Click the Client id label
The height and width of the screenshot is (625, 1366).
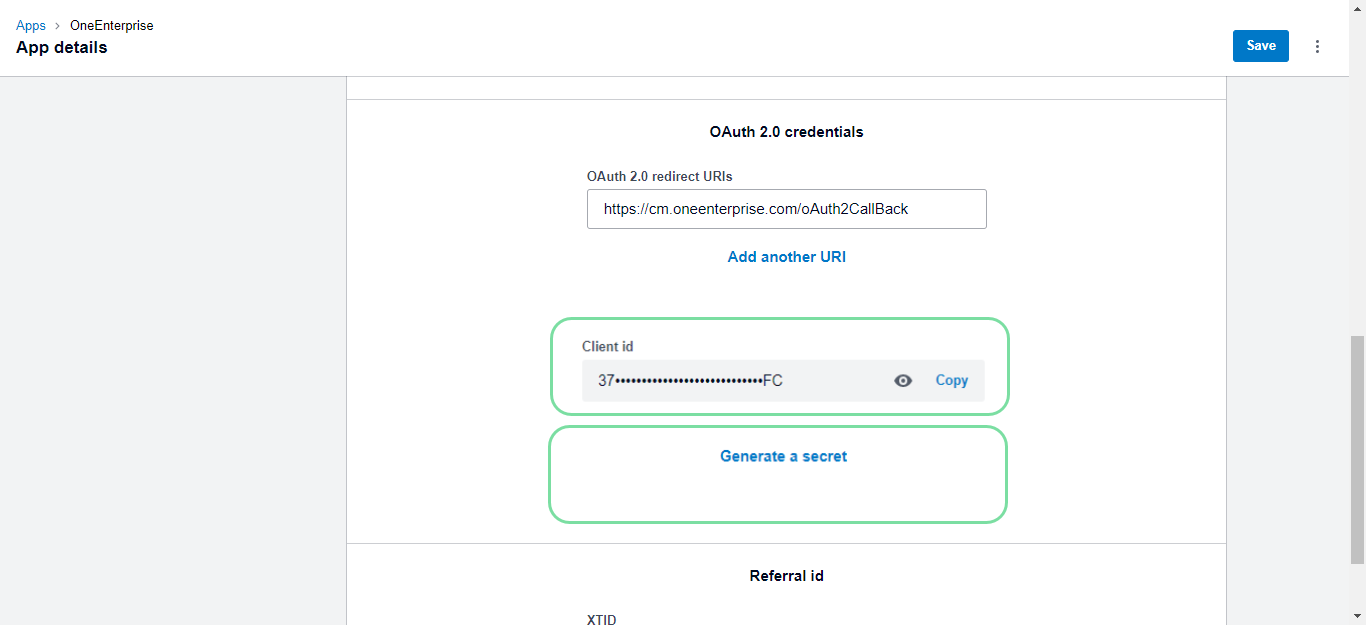pos(607,347)
